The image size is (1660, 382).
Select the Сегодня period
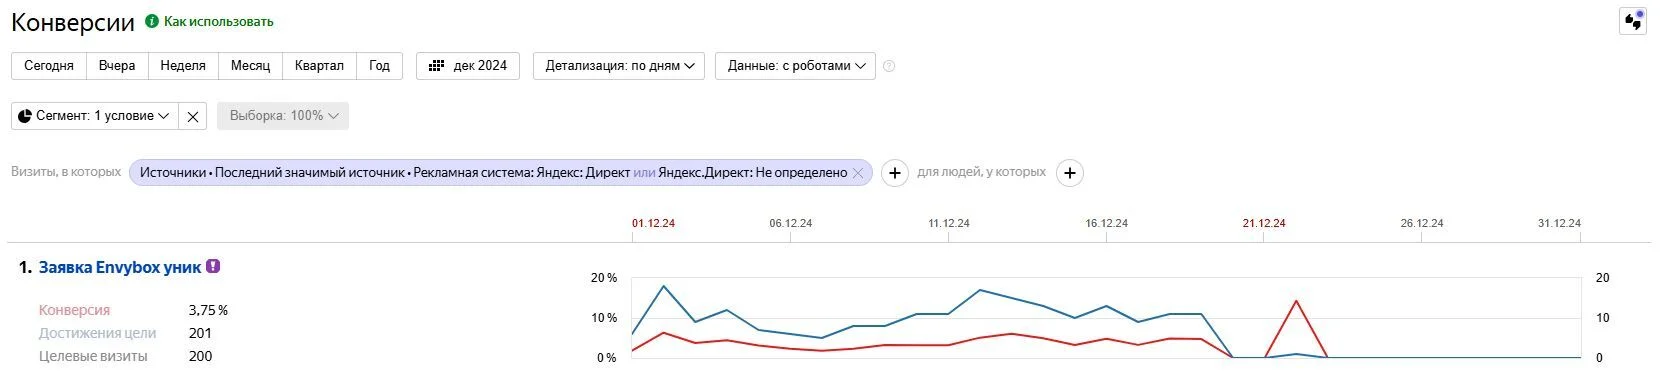pyautogui.click(x=49, y=66)
